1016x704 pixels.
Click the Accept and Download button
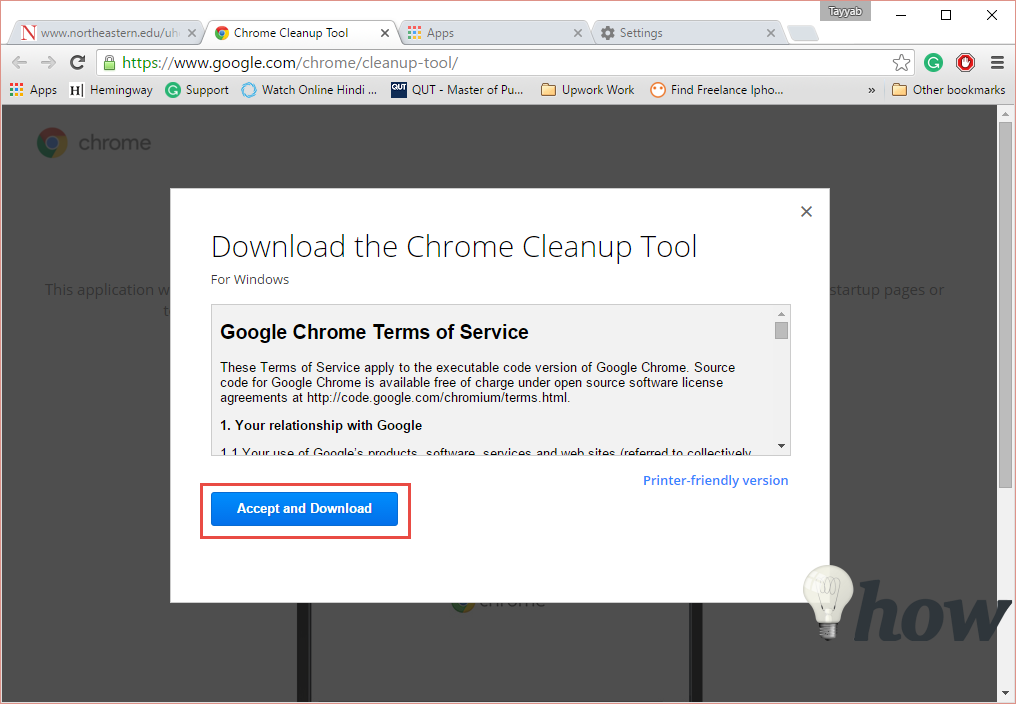(x=304, y=509)
